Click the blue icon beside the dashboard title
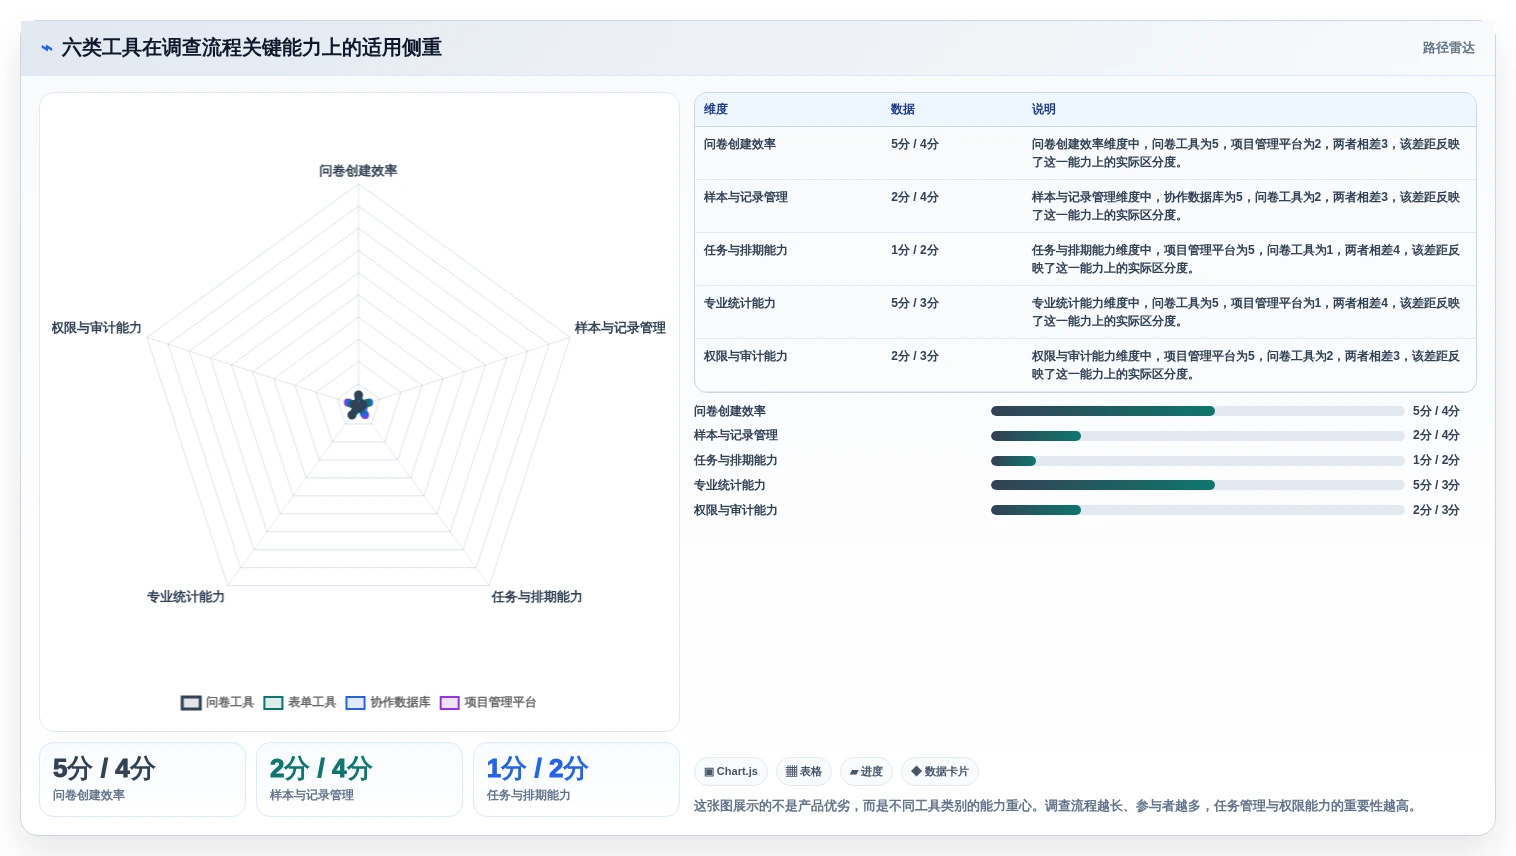The height and width of the screenshot is (856, 1516). (x=46, y=48)
